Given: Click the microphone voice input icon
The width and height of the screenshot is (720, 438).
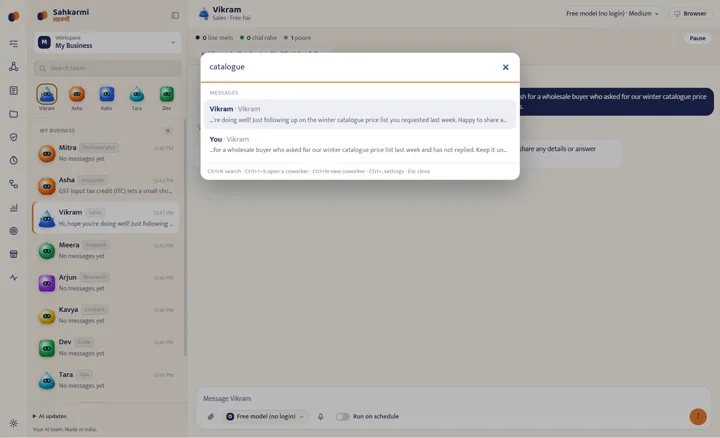Looking at the screenshot, I should [x=321, y=417].
